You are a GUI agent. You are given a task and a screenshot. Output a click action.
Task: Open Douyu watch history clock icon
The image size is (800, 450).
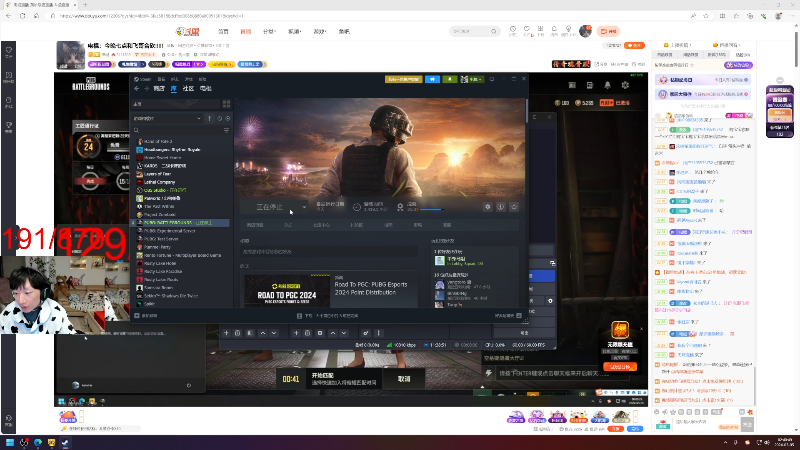(513, 31)
